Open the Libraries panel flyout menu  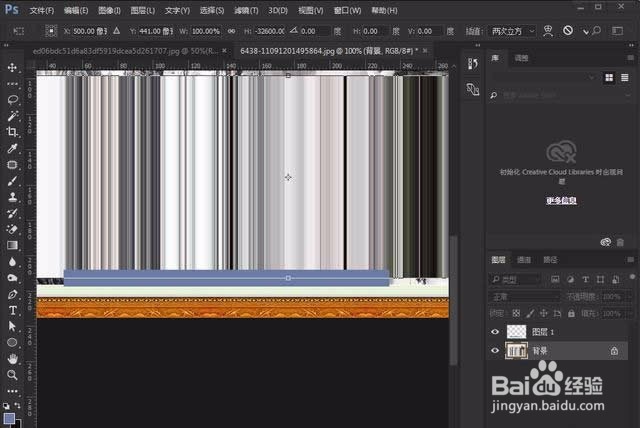click(x=631, y=58)
